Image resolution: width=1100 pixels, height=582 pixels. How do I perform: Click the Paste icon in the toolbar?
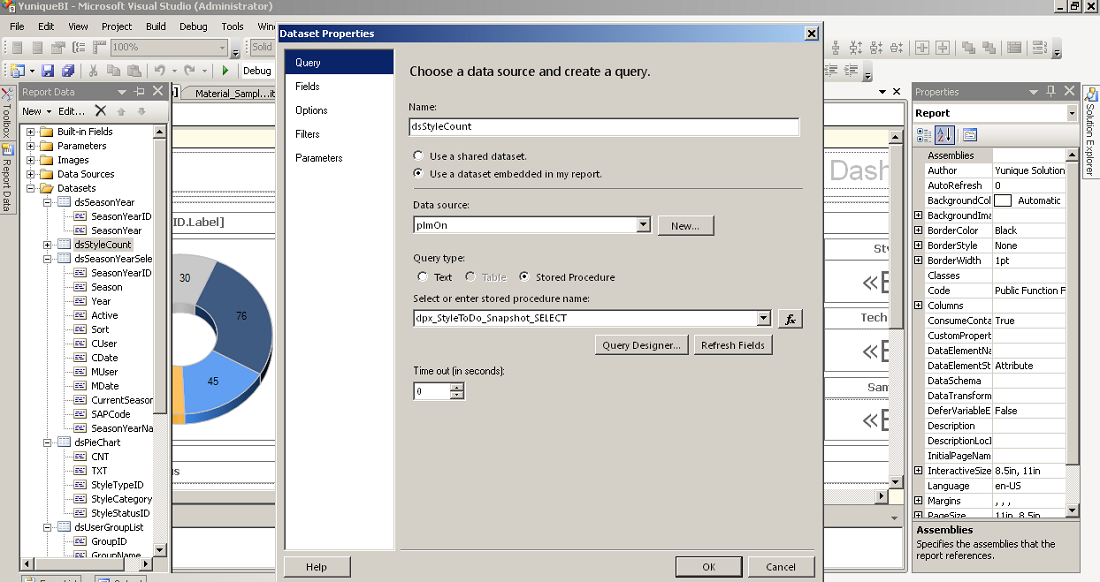(x=133, y=71)
